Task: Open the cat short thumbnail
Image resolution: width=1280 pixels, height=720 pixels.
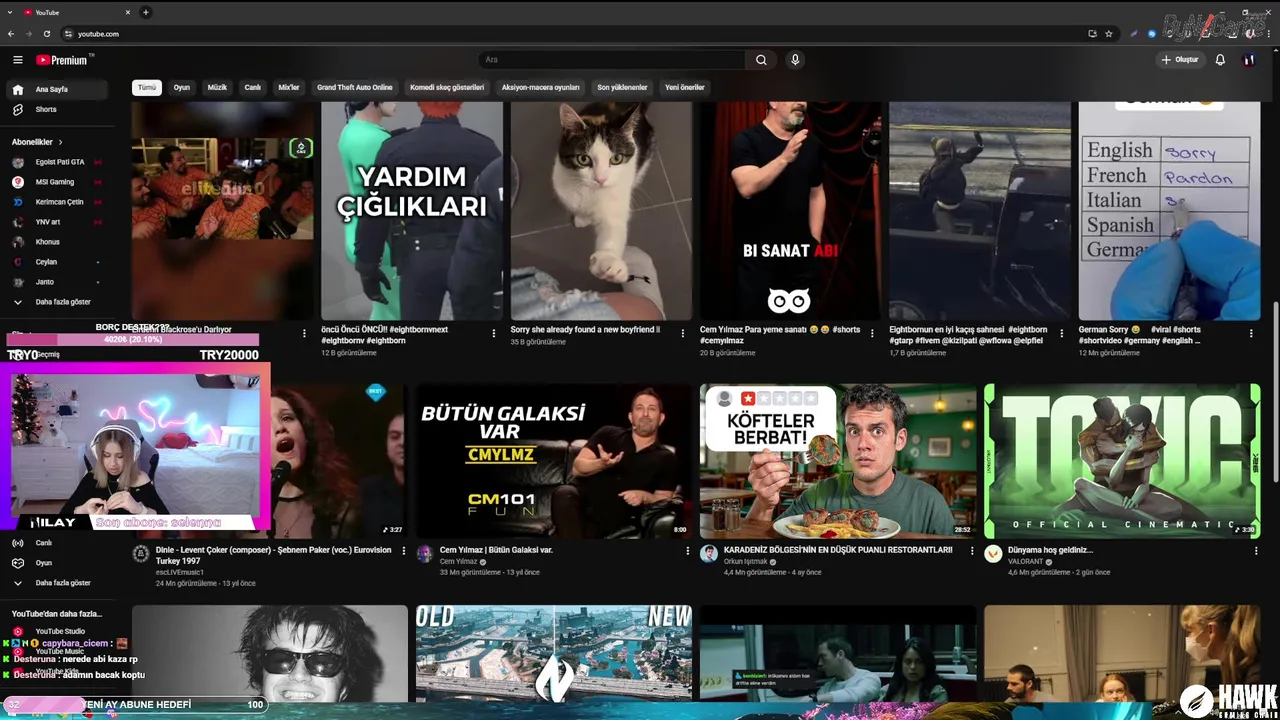Action: coord(601,210)
